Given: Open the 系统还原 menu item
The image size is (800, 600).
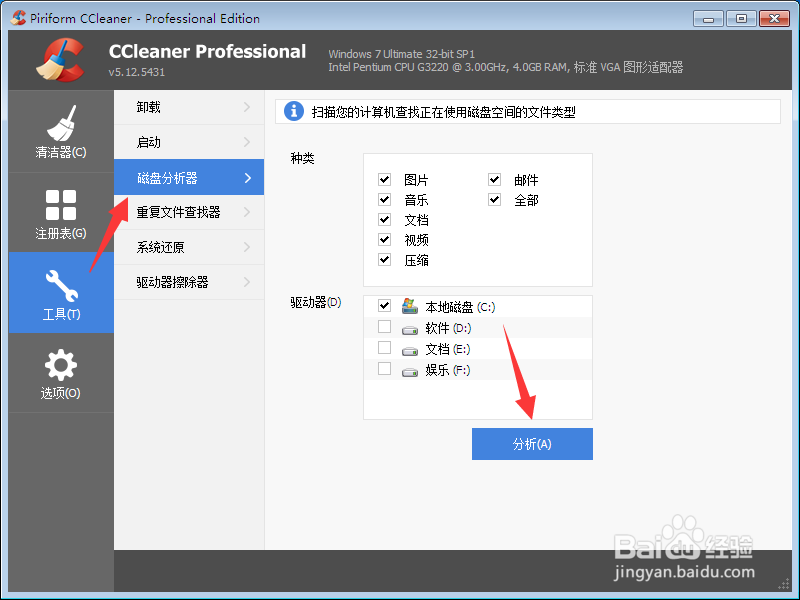Looking at the screenshot, I should point(189,247).
